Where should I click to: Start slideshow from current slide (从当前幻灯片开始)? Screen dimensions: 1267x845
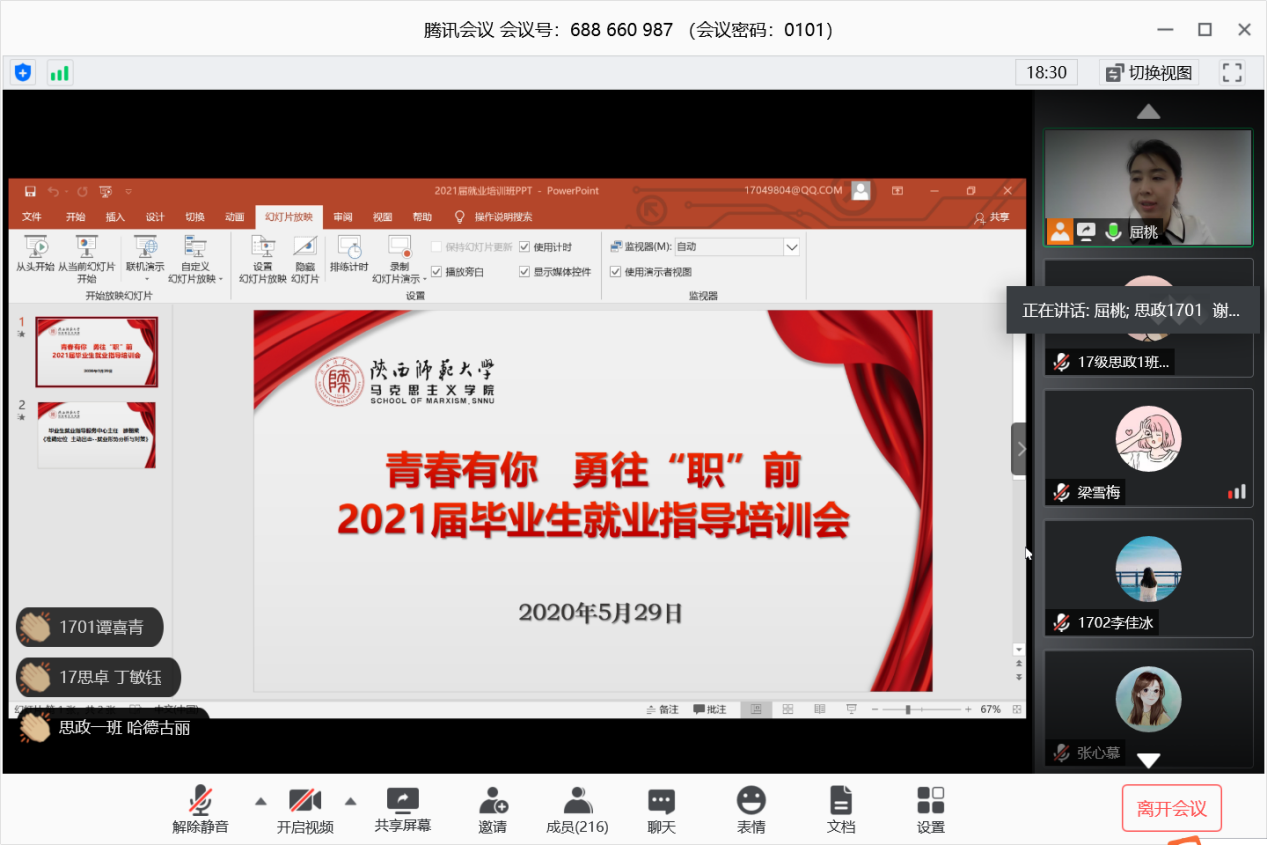pyautogui.click(x=86, y=260)
